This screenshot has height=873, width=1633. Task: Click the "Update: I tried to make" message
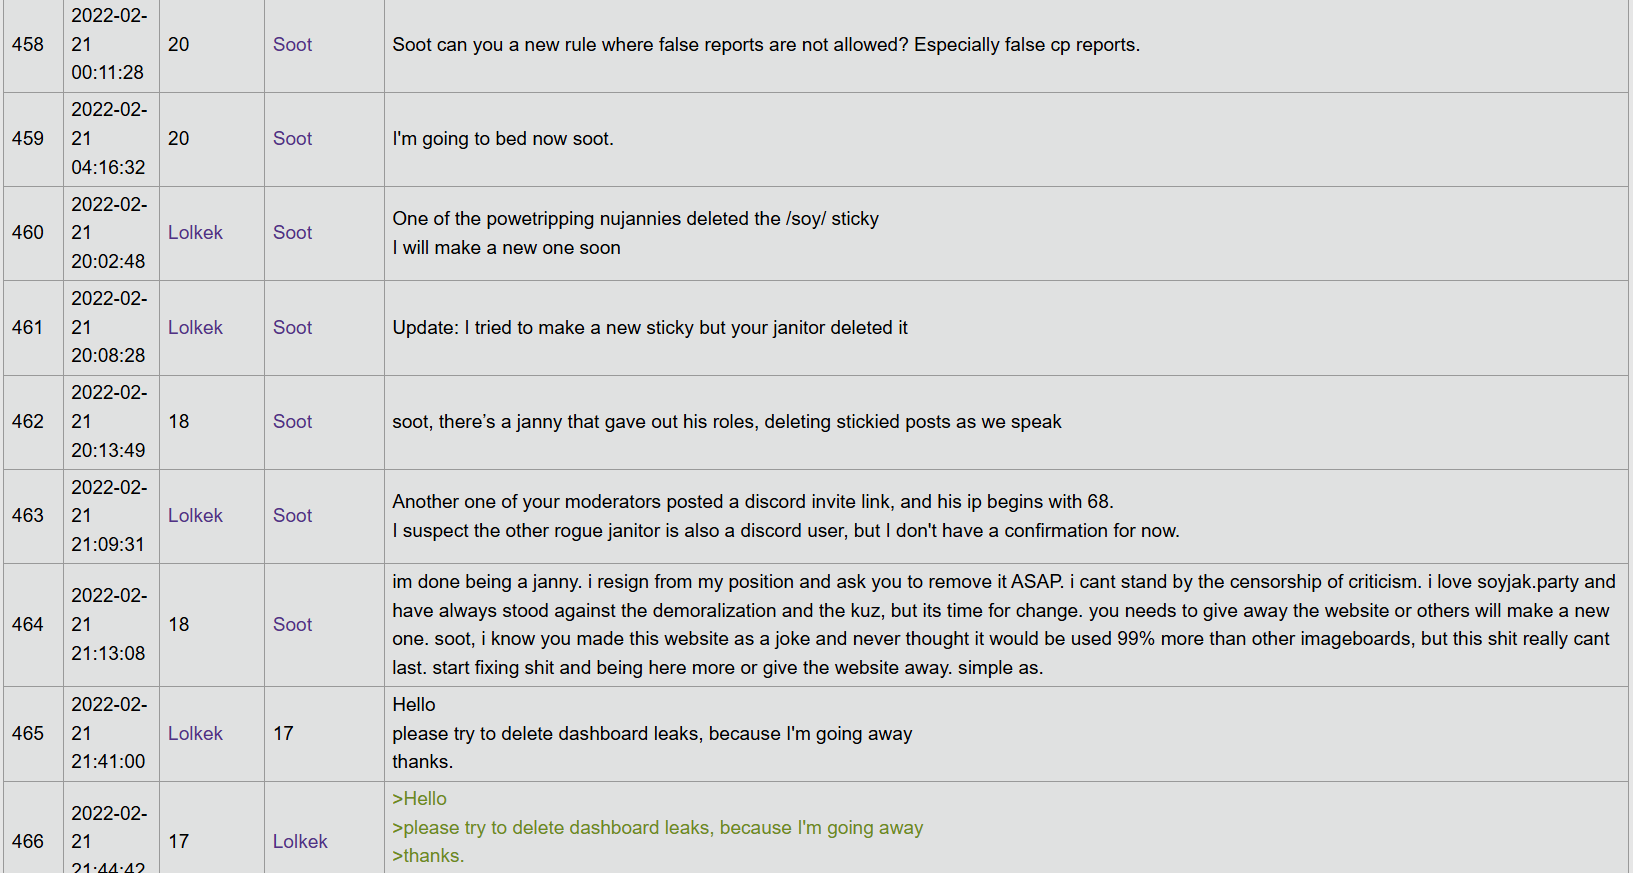click(x=650, y=328)
